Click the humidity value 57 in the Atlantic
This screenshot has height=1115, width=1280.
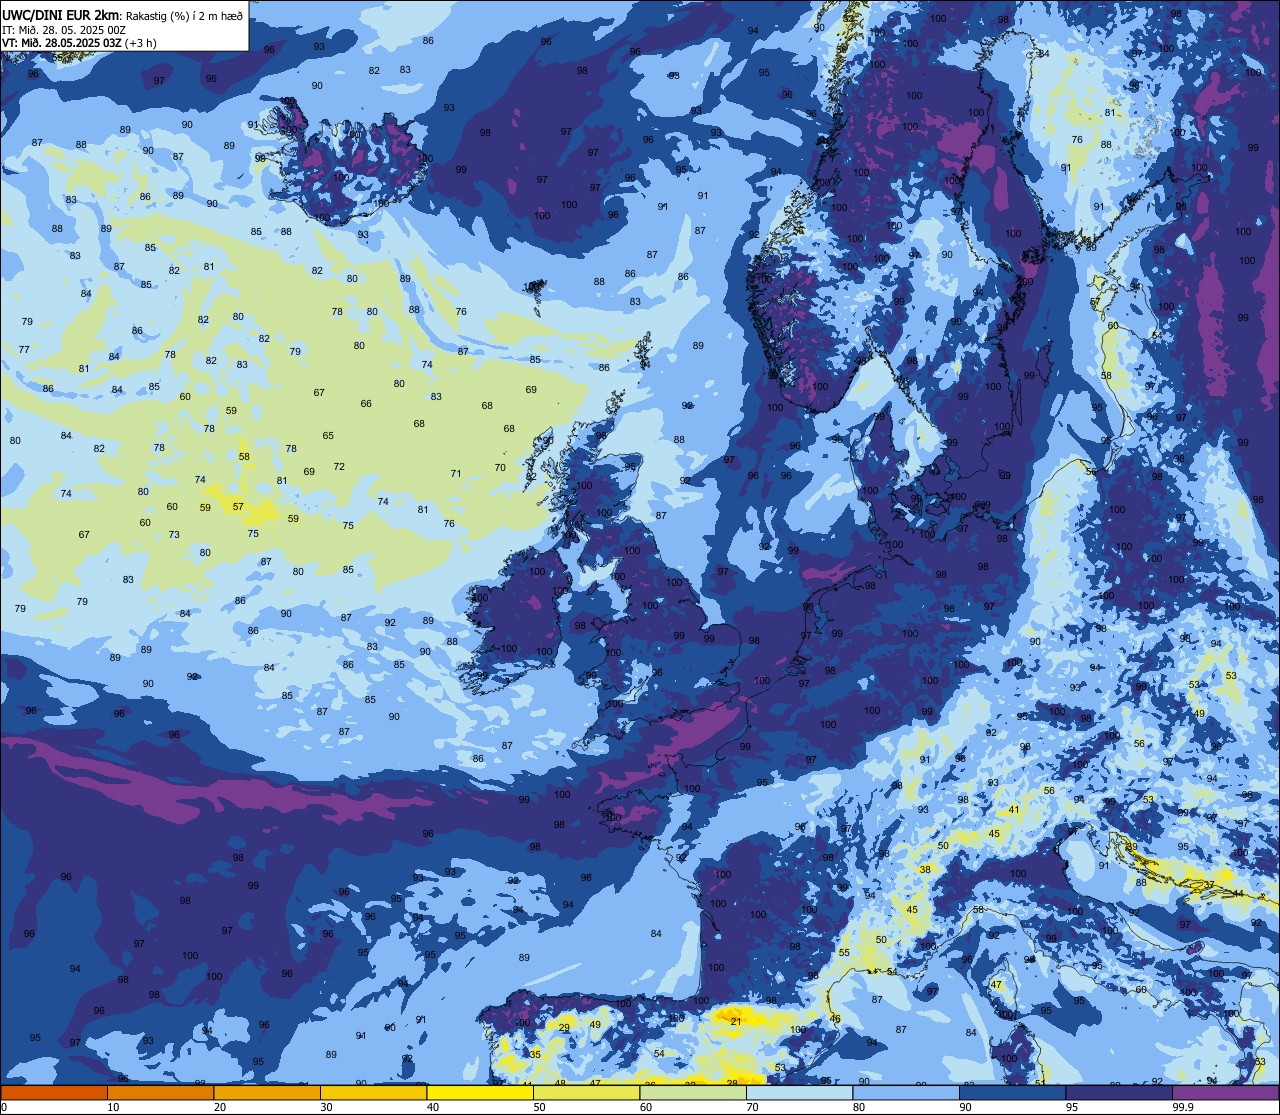[238, 507]
